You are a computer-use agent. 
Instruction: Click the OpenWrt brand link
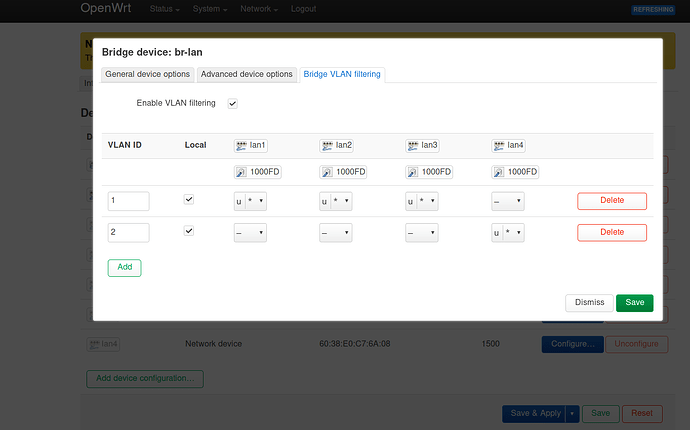click(106, 8)
